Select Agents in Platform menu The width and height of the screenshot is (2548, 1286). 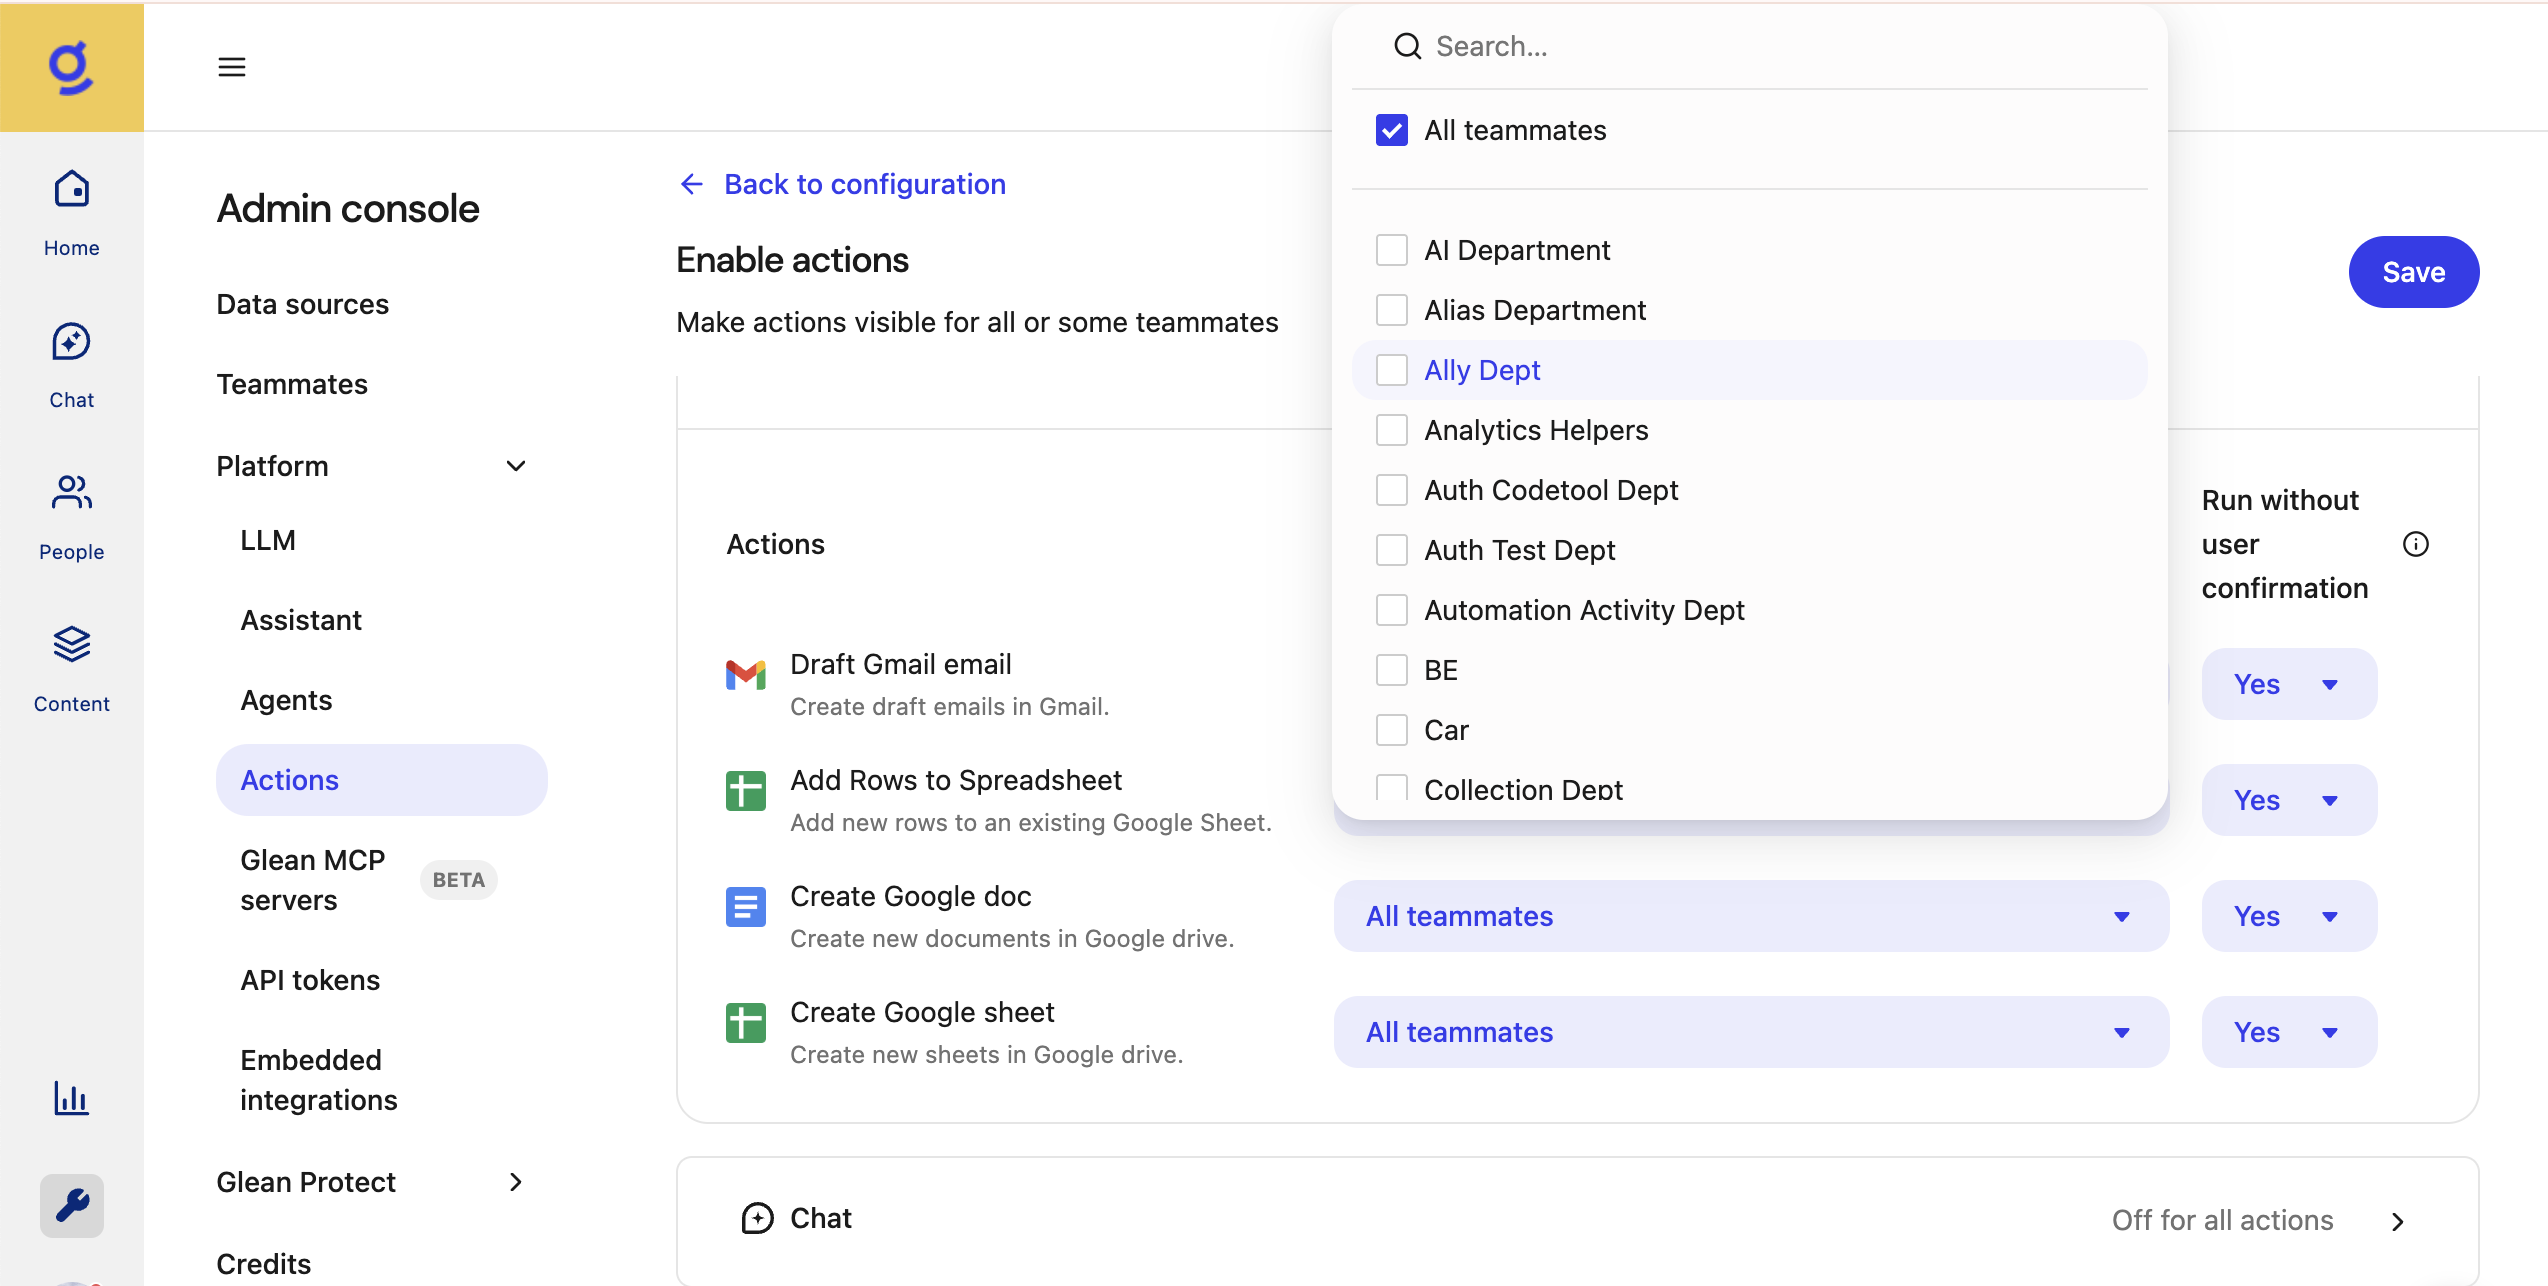(x=286, y=700)
